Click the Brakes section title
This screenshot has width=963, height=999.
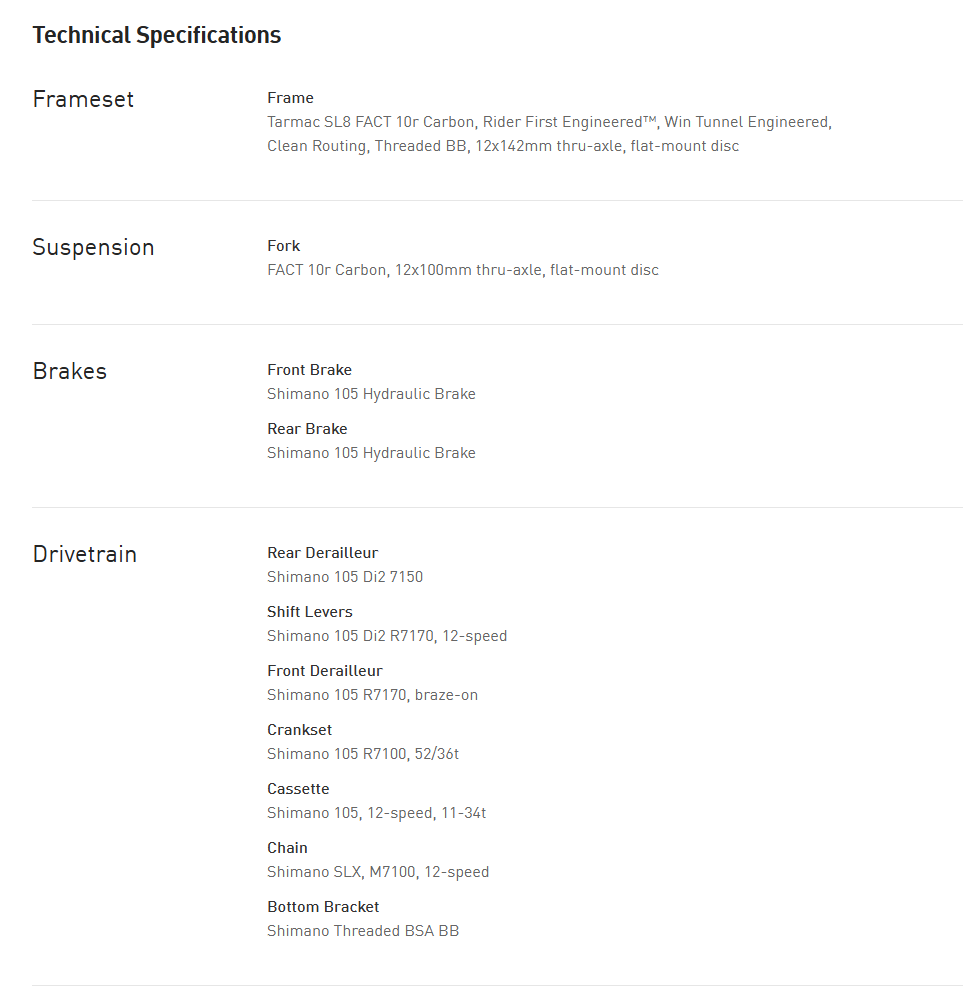pos(69,371)
